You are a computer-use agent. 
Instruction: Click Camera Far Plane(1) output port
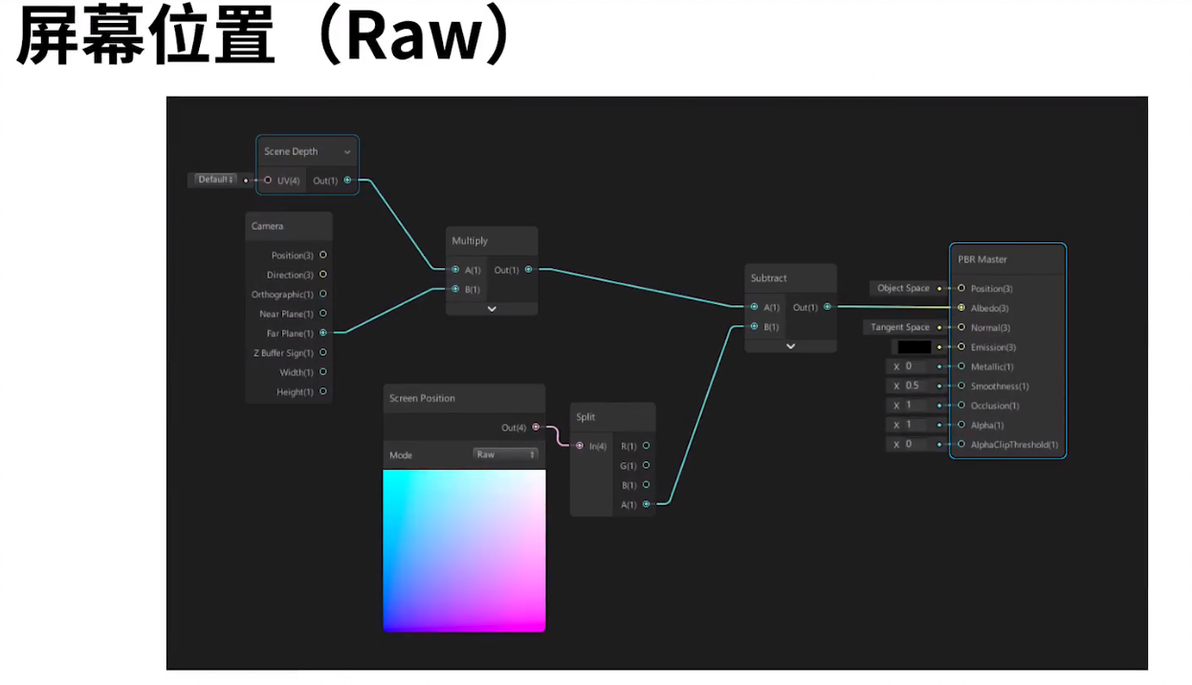pos(323,333)
